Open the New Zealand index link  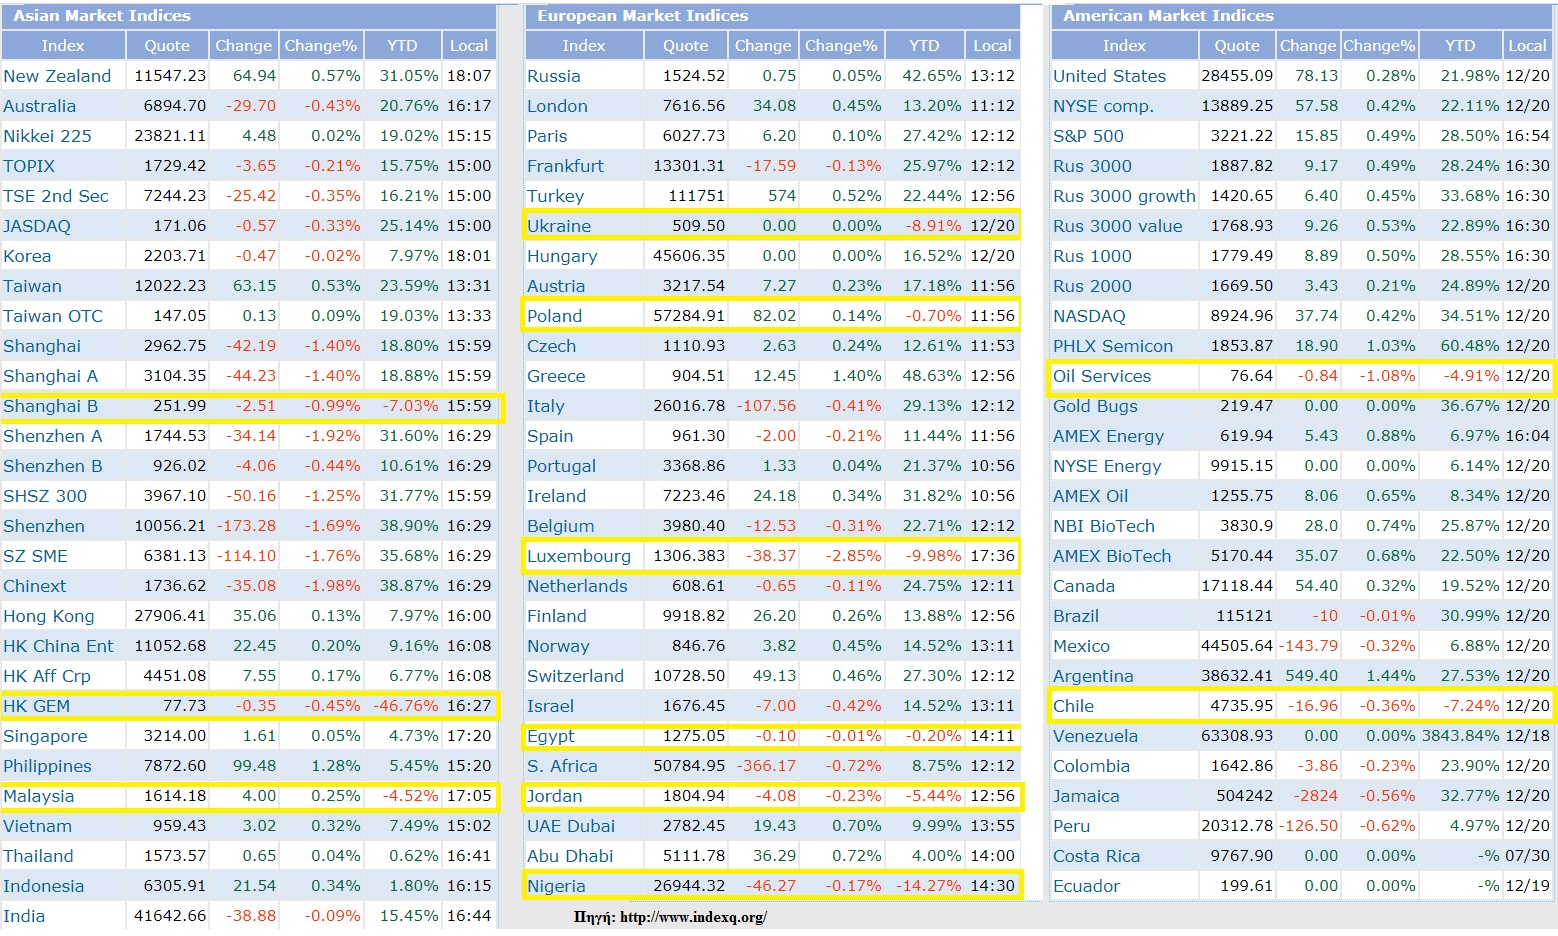(57, 76)
